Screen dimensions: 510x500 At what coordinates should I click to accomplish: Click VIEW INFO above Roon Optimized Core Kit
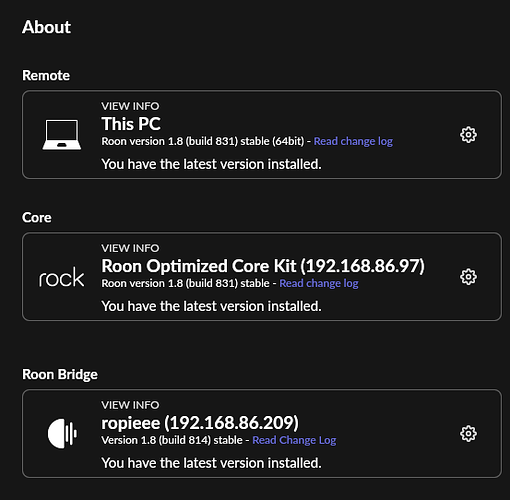[x=130, y=248]
